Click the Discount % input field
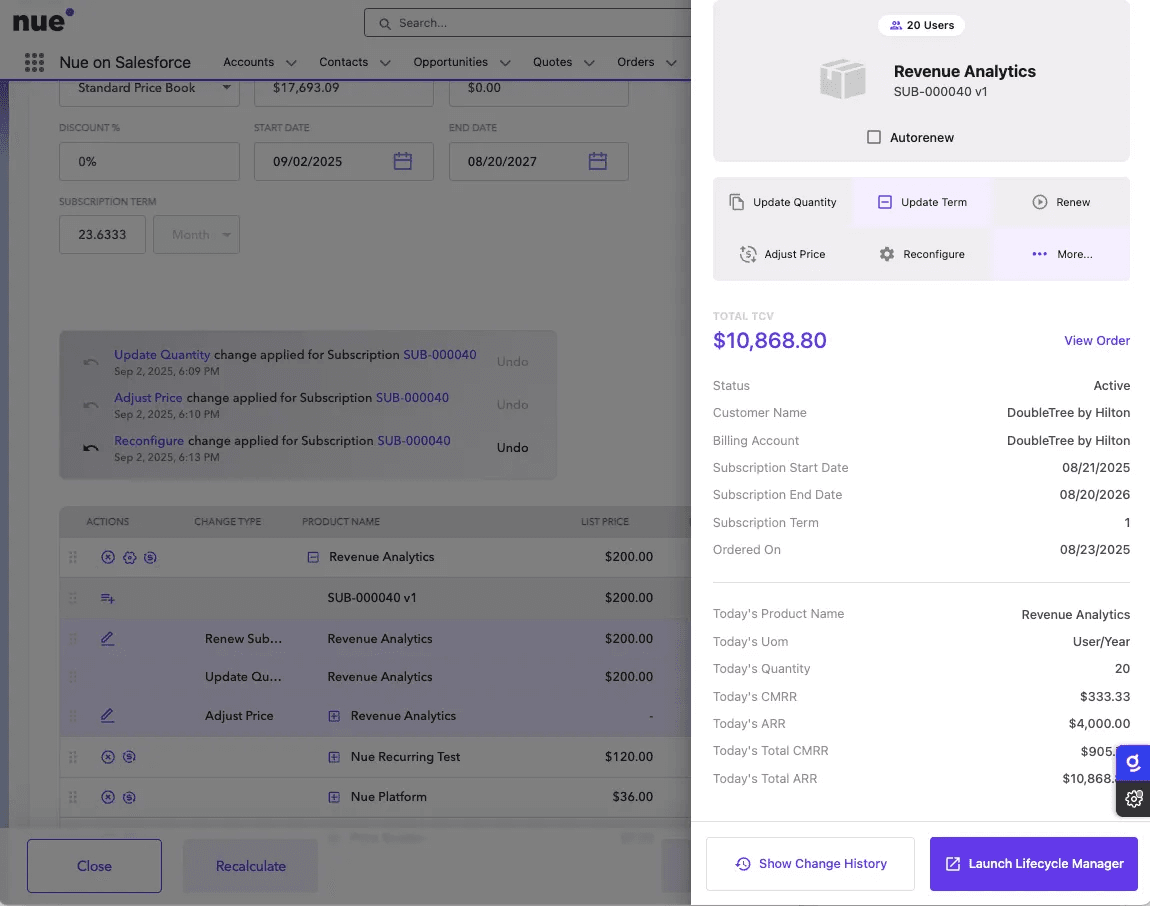The height and width of the screenshot is (906, 1150). click(x=150, y=161)
